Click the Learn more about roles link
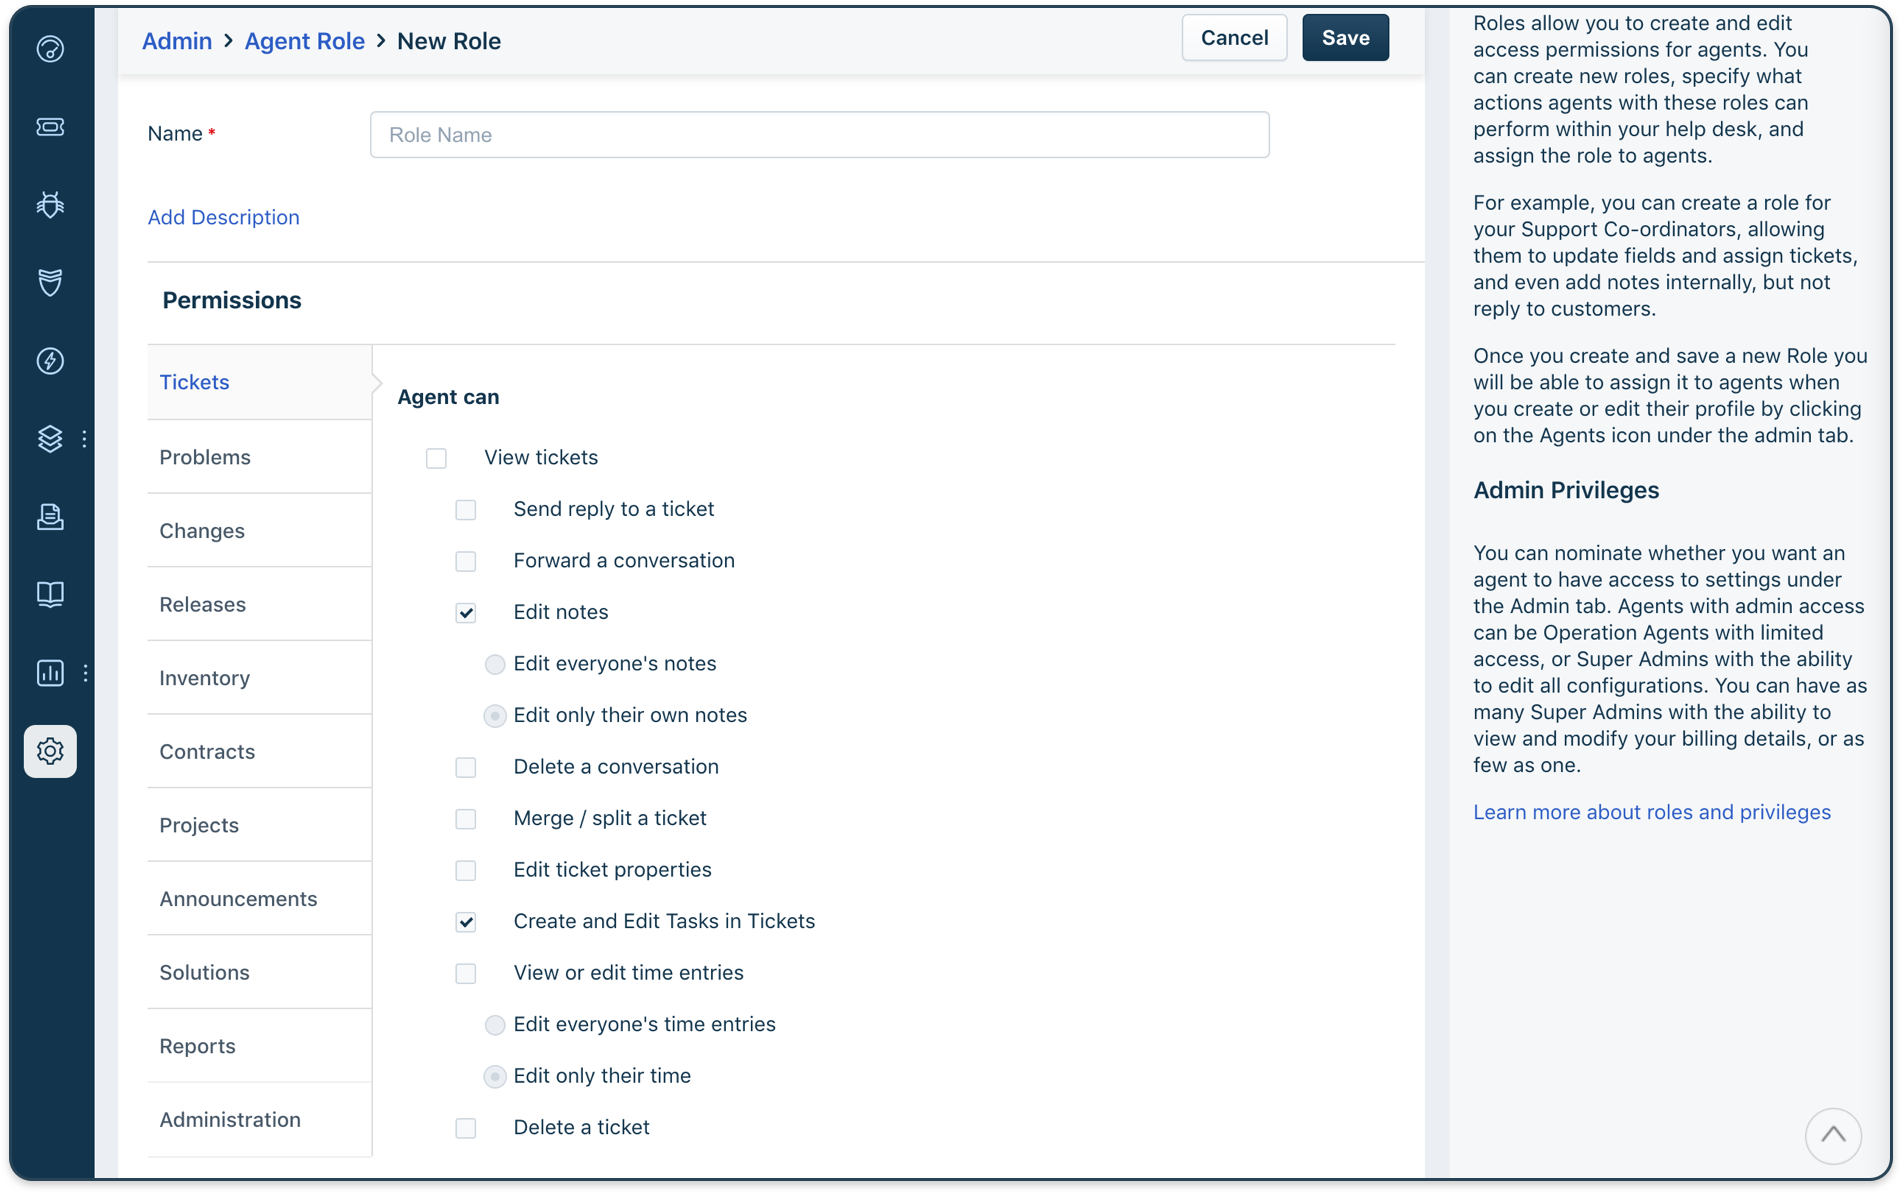The image size is (1902, 1194). point(1651,812)
